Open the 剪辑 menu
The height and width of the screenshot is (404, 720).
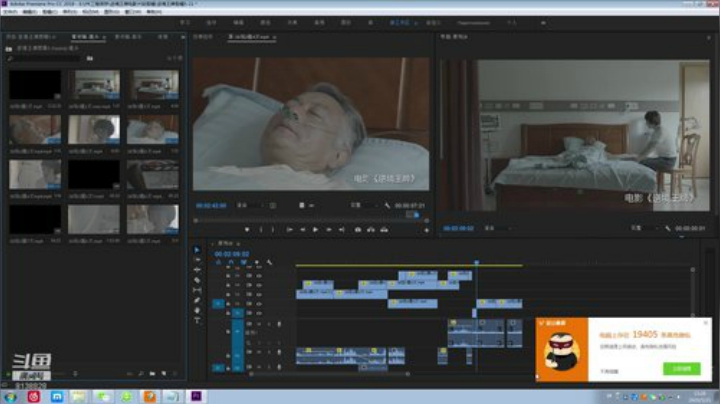point(50,11)
